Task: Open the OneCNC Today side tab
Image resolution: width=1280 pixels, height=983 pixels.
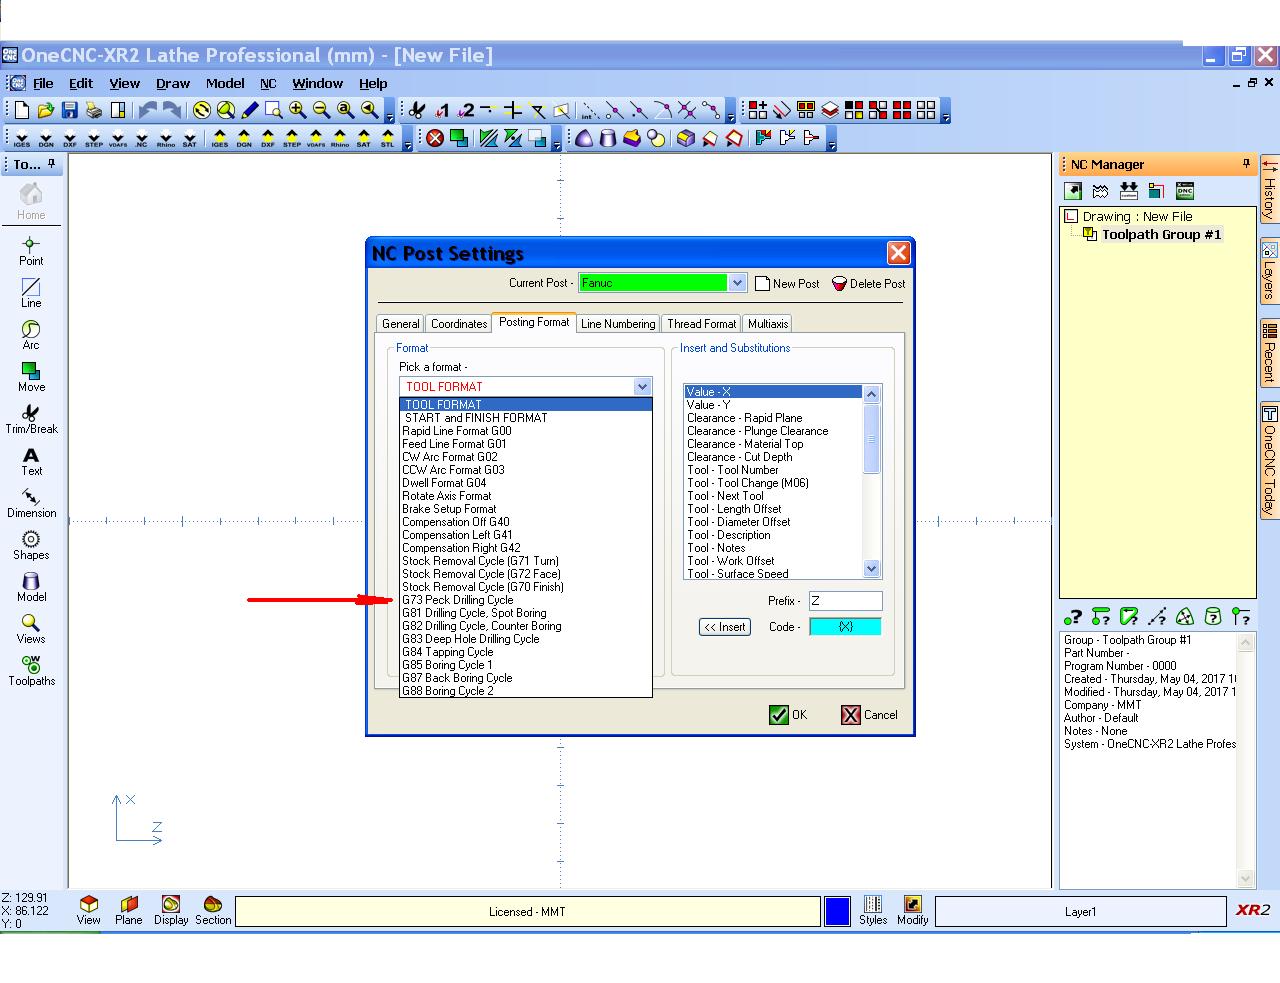Action: 1269,460
